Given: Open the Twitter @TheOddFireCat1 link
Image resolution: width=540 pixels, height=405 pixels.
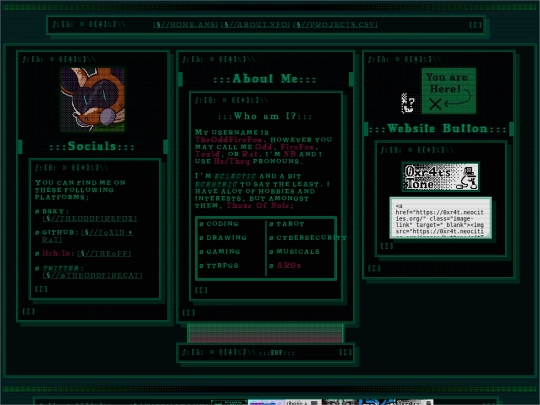Looking at the screenshot, I should pyautogui.click(x=92, y=276).
